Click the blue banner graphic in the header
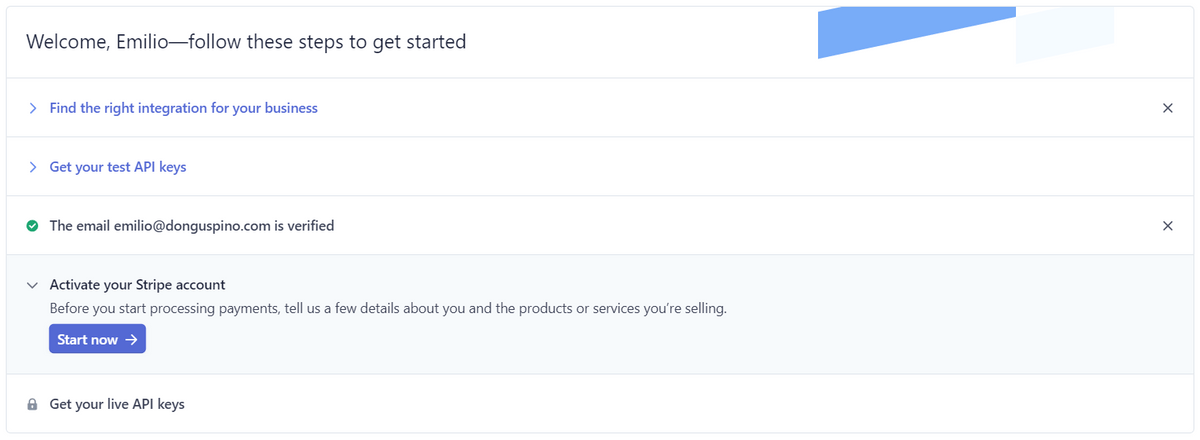Viewport: 1200px width, 440px height. 915,32
